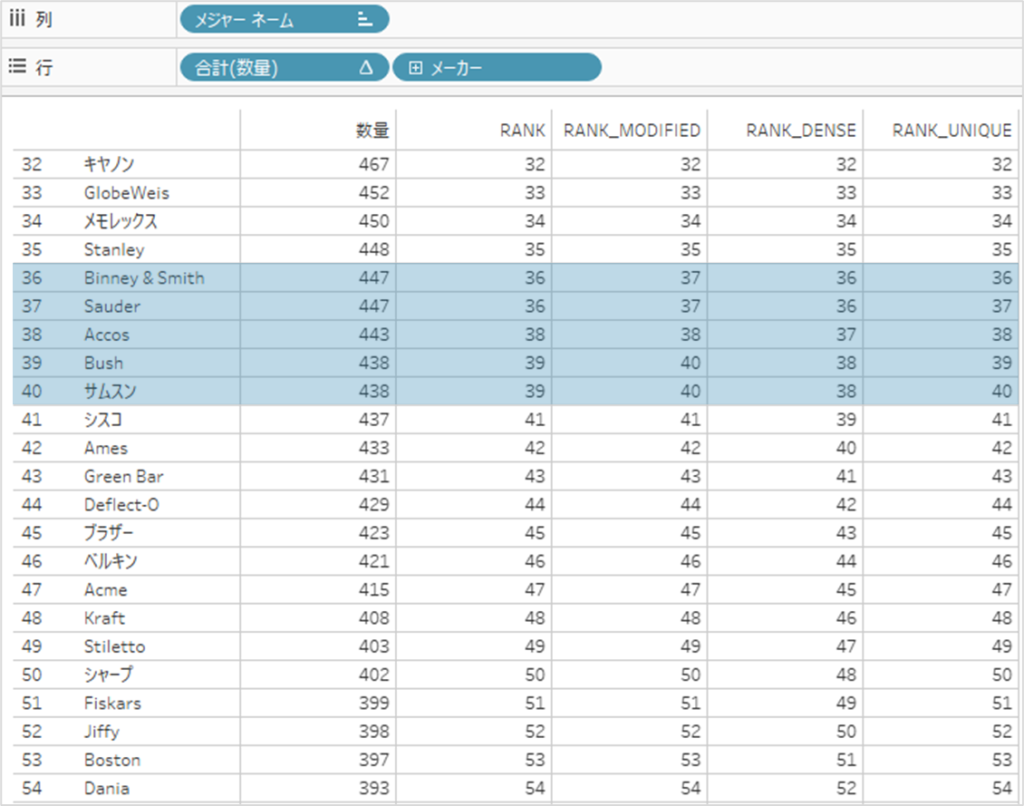Click RANK_MODIFIED value 37 in Binney & Smith row

click(x=690, y=278)
